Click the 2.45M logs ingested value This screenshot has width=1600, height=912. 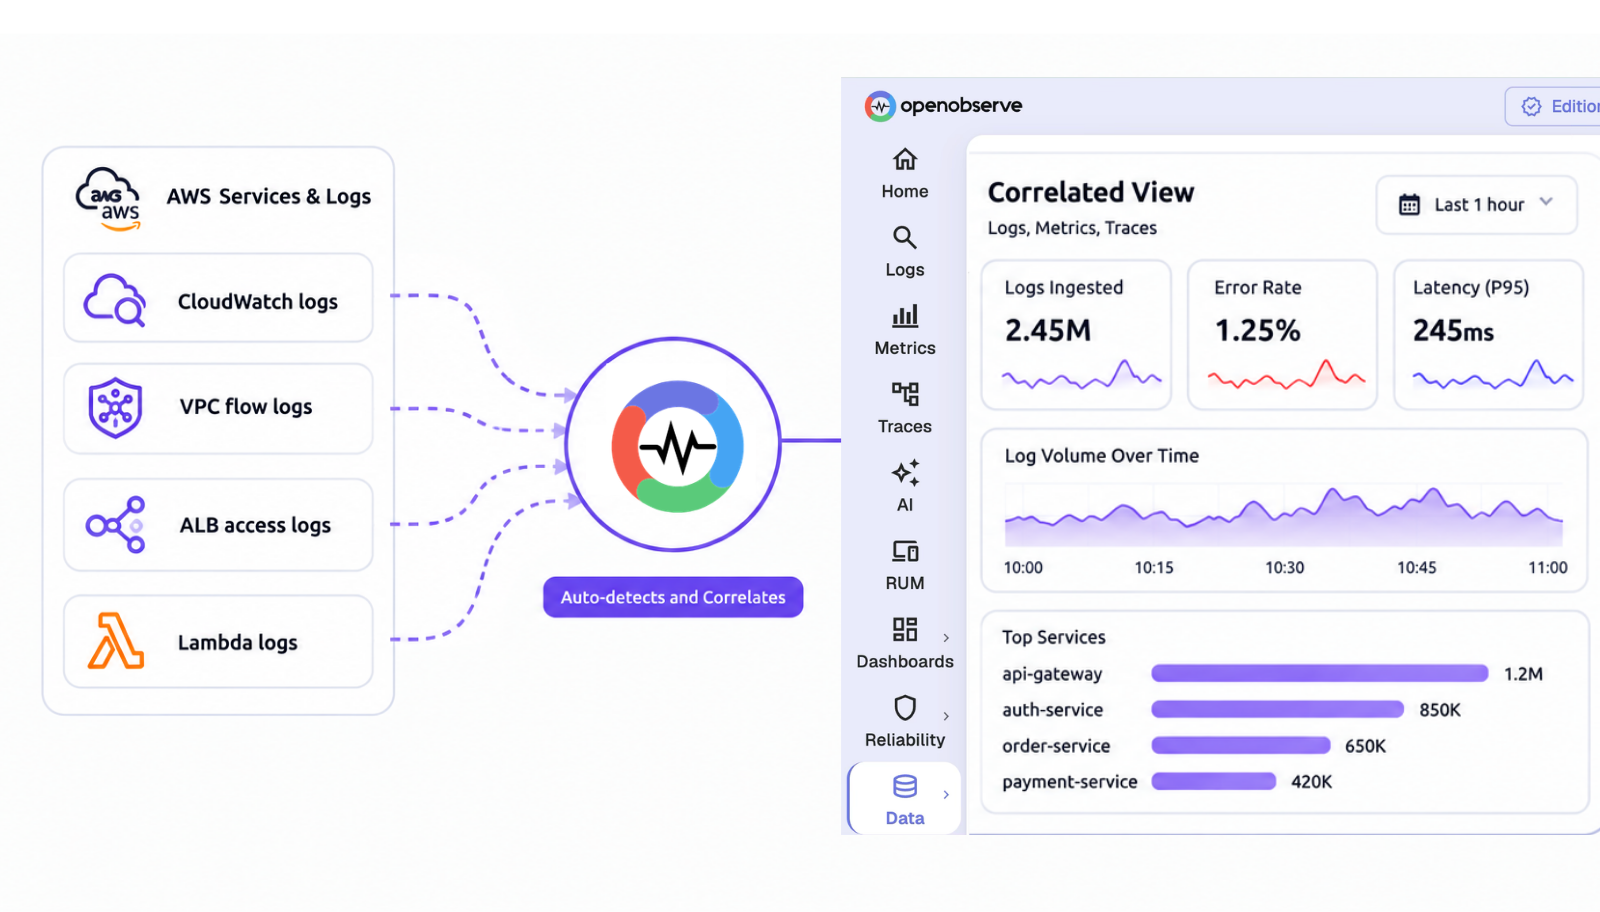[1048, 330]
